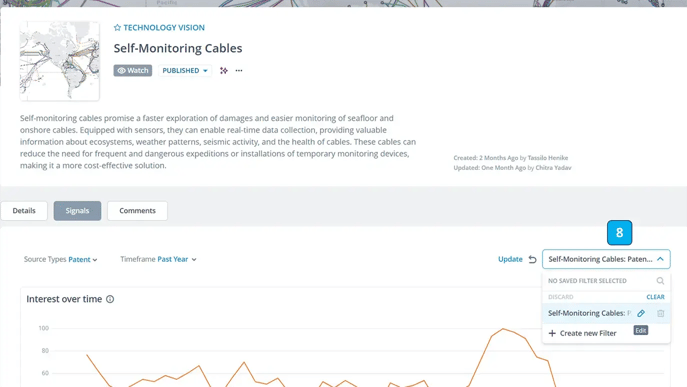Select the Signals tab
This screenshot has height=387, width=687.
(78, 211)
